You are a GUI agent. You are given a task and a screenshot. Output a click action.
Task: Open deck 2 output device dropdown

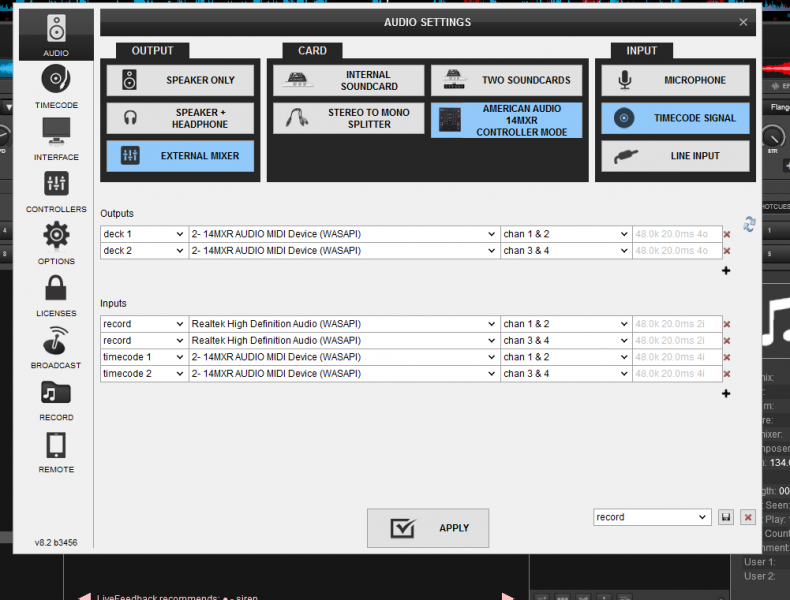pos(344,250)
